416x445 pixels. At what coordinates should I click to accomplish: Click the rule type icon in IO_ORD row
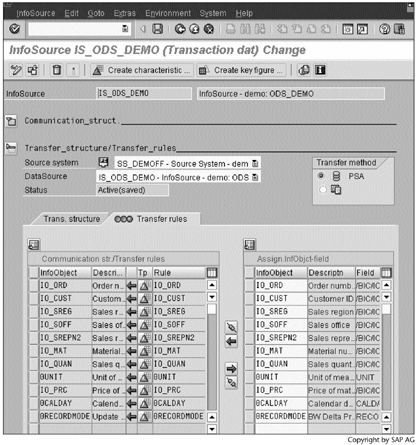click(144, 286)
